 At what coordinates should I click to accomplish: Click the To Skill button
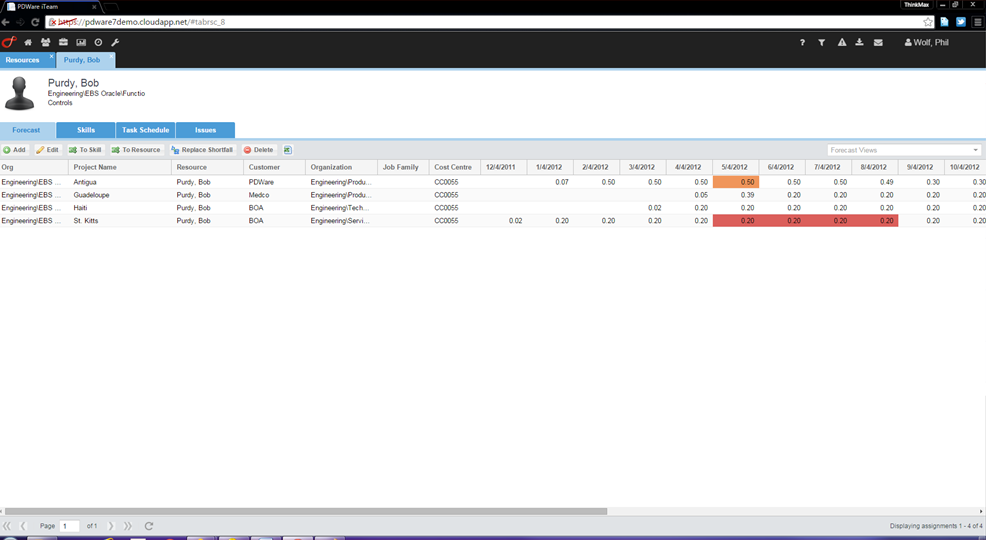pyautogui.click(x=85, y=150)
